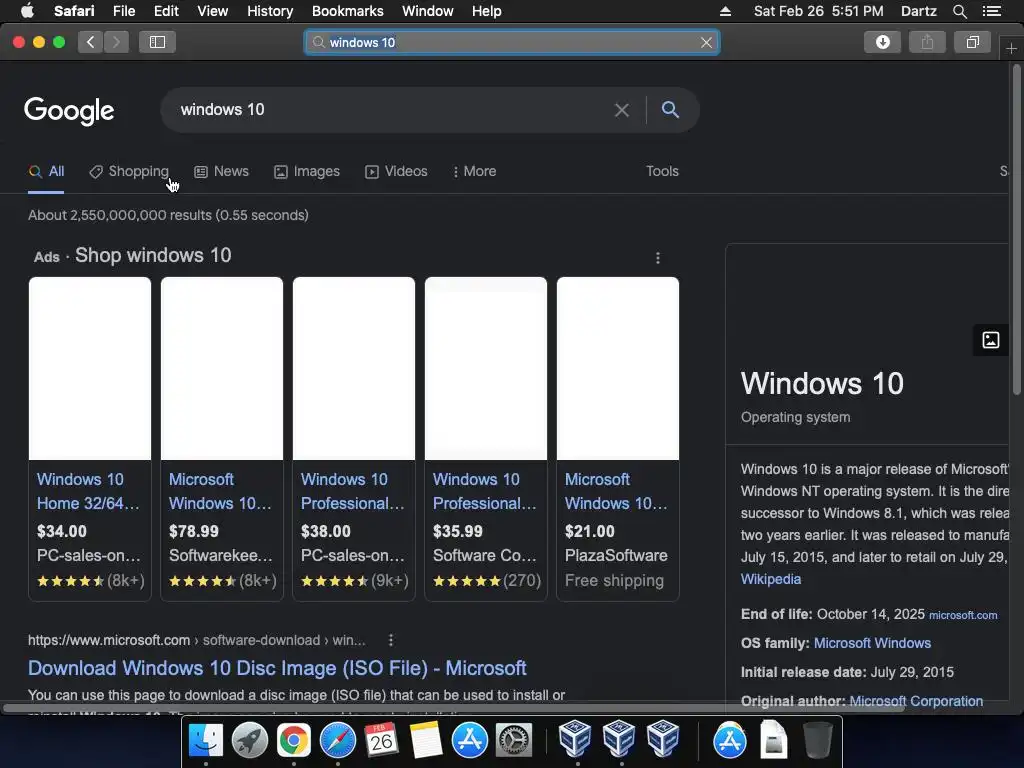Open options menu for microsoft.com result

[391, 641]
